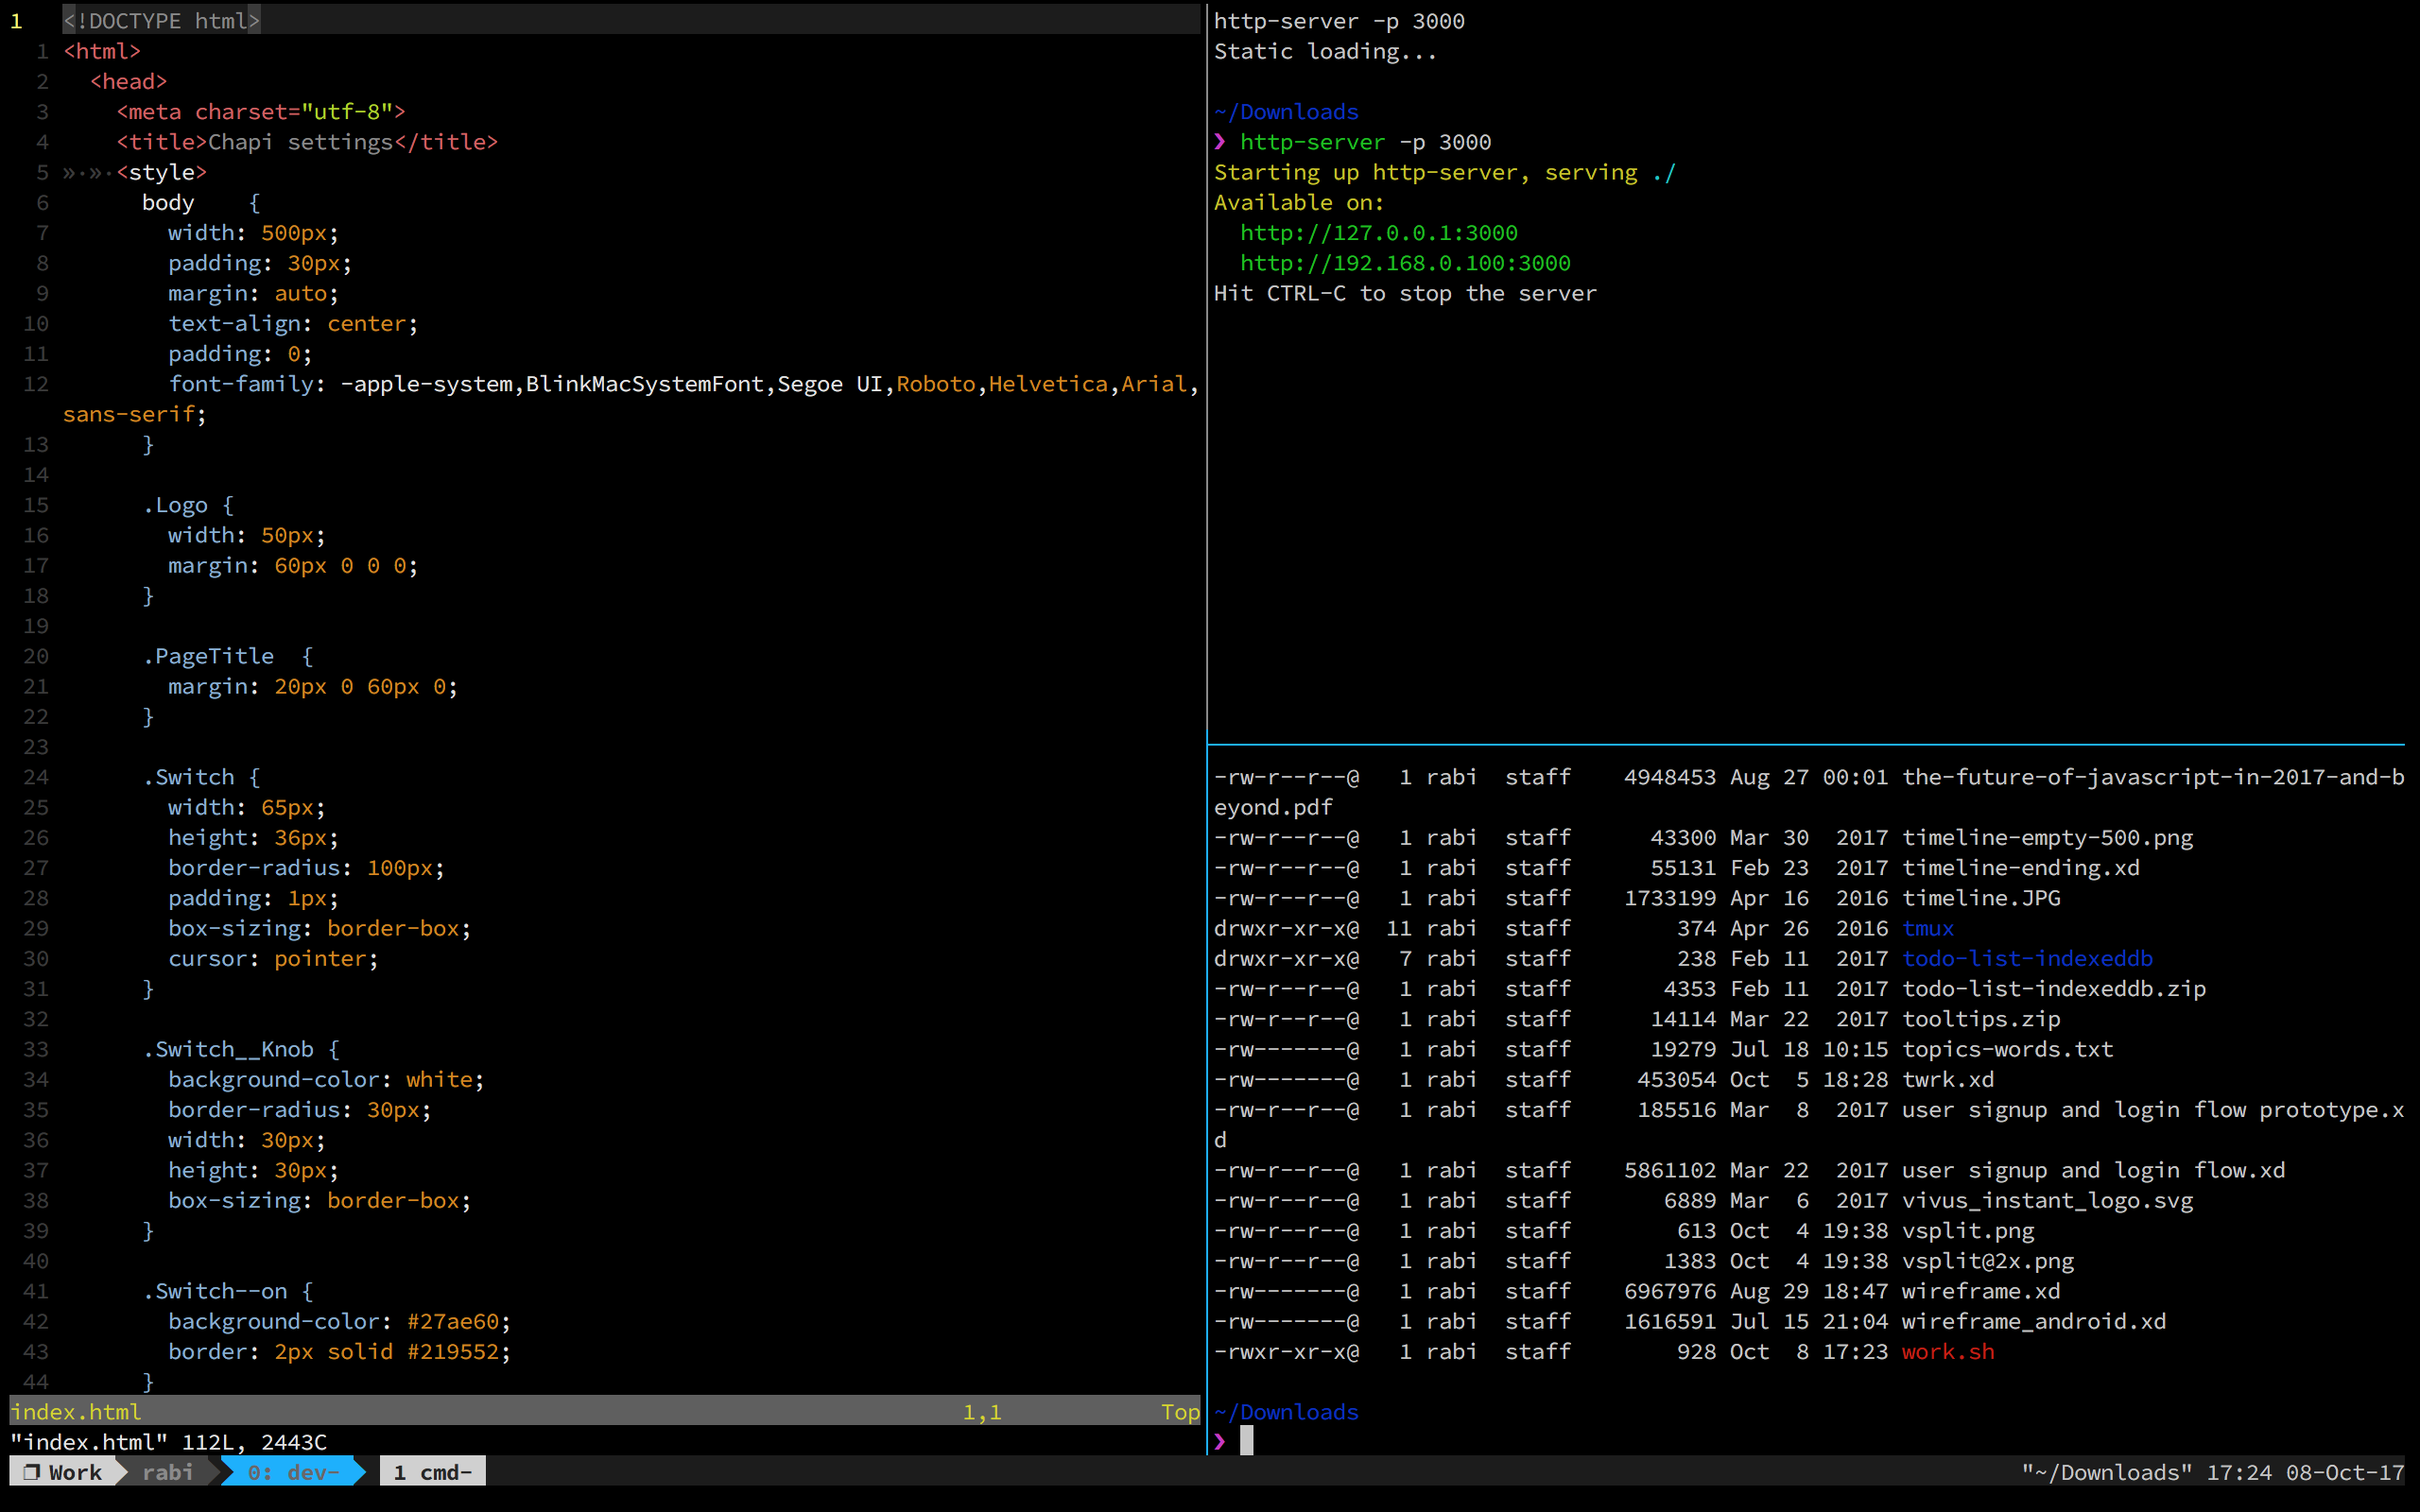Click the ~/Downloads path above bottom prompt

[x=1287, y=1412]
